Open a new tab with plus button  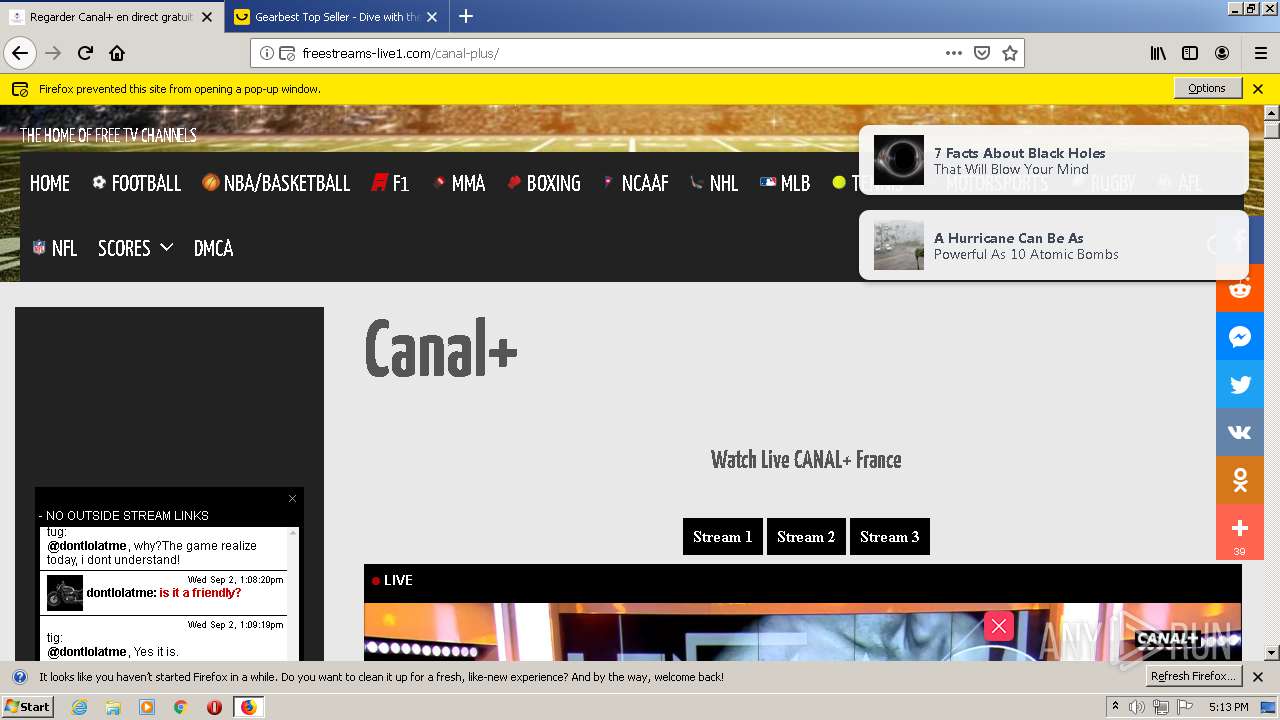[466, 16]
